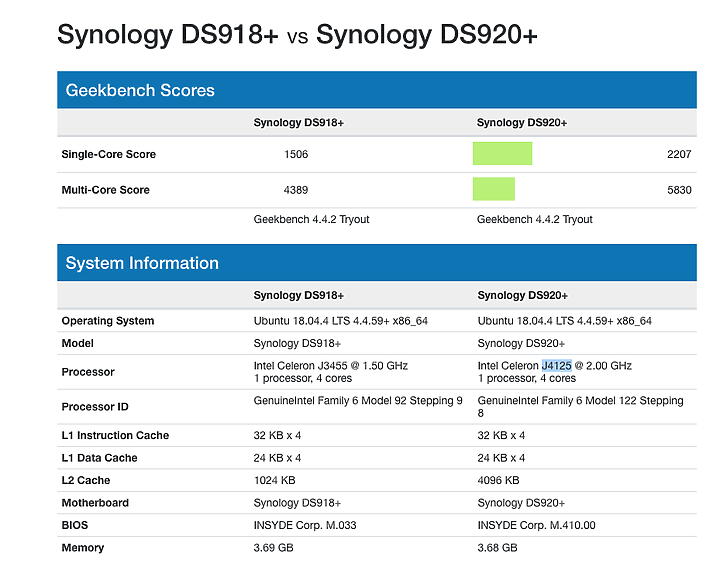Click DS918+ Ubuntu 18.04.4 LTS operating system value

(x=341, y=321)
